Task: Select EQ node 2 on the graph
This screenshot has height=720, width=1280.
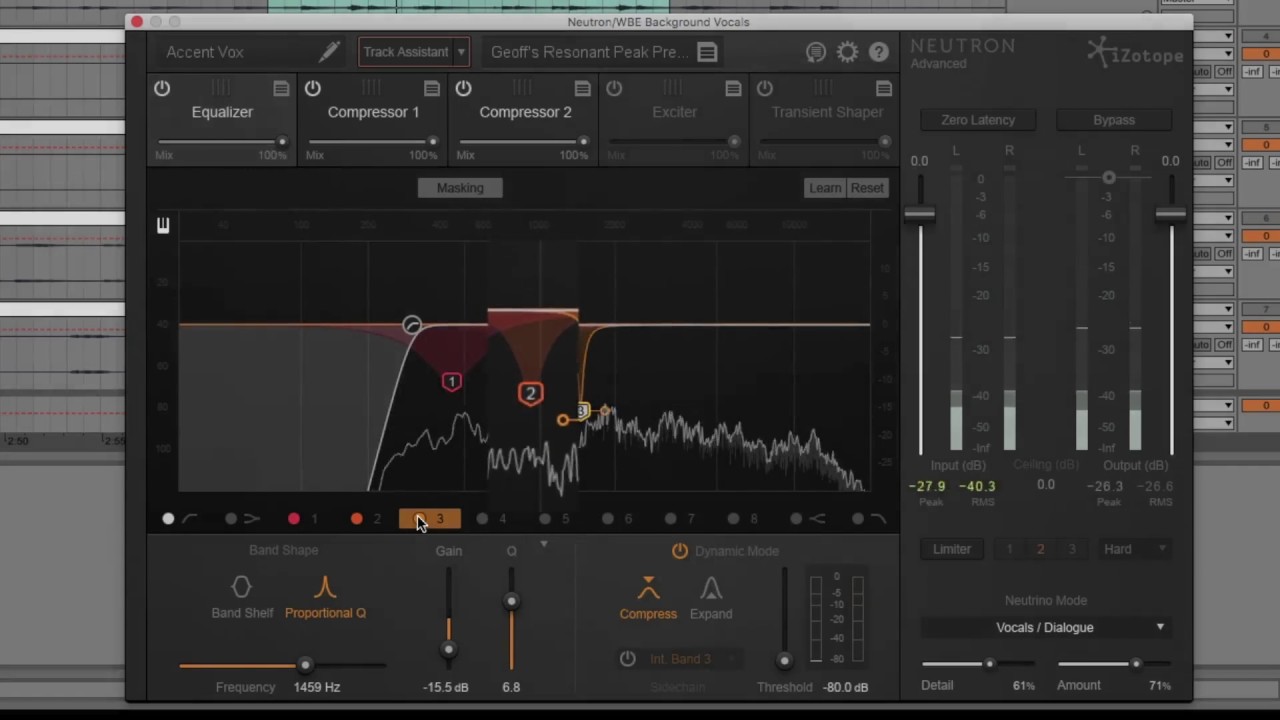Action: click(x=530, y=393)
